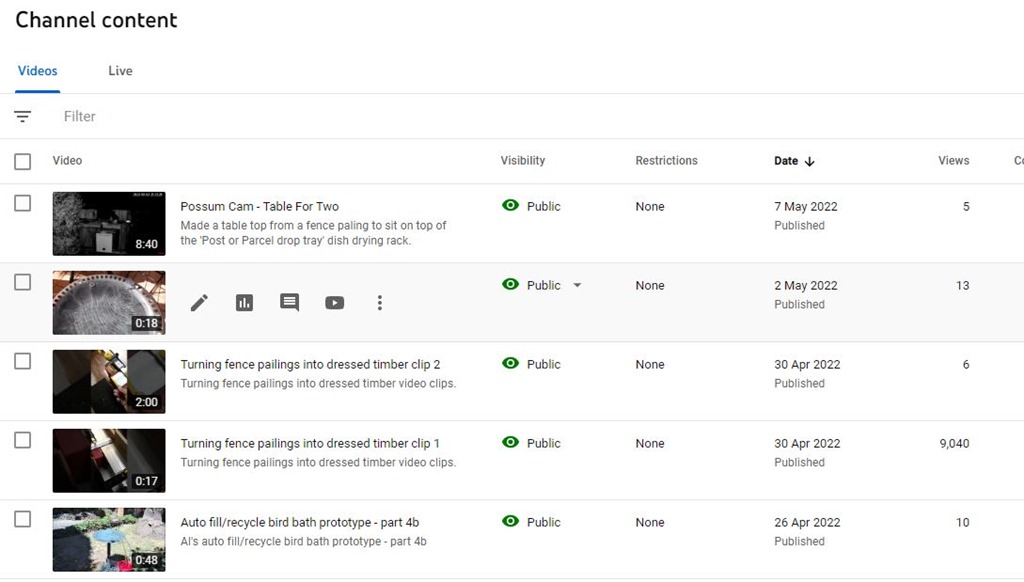This screenshot has width=1024, height=582.
Task: Open 'Turning fence pailings' clip 1 title
Action: tap(309, 443)
